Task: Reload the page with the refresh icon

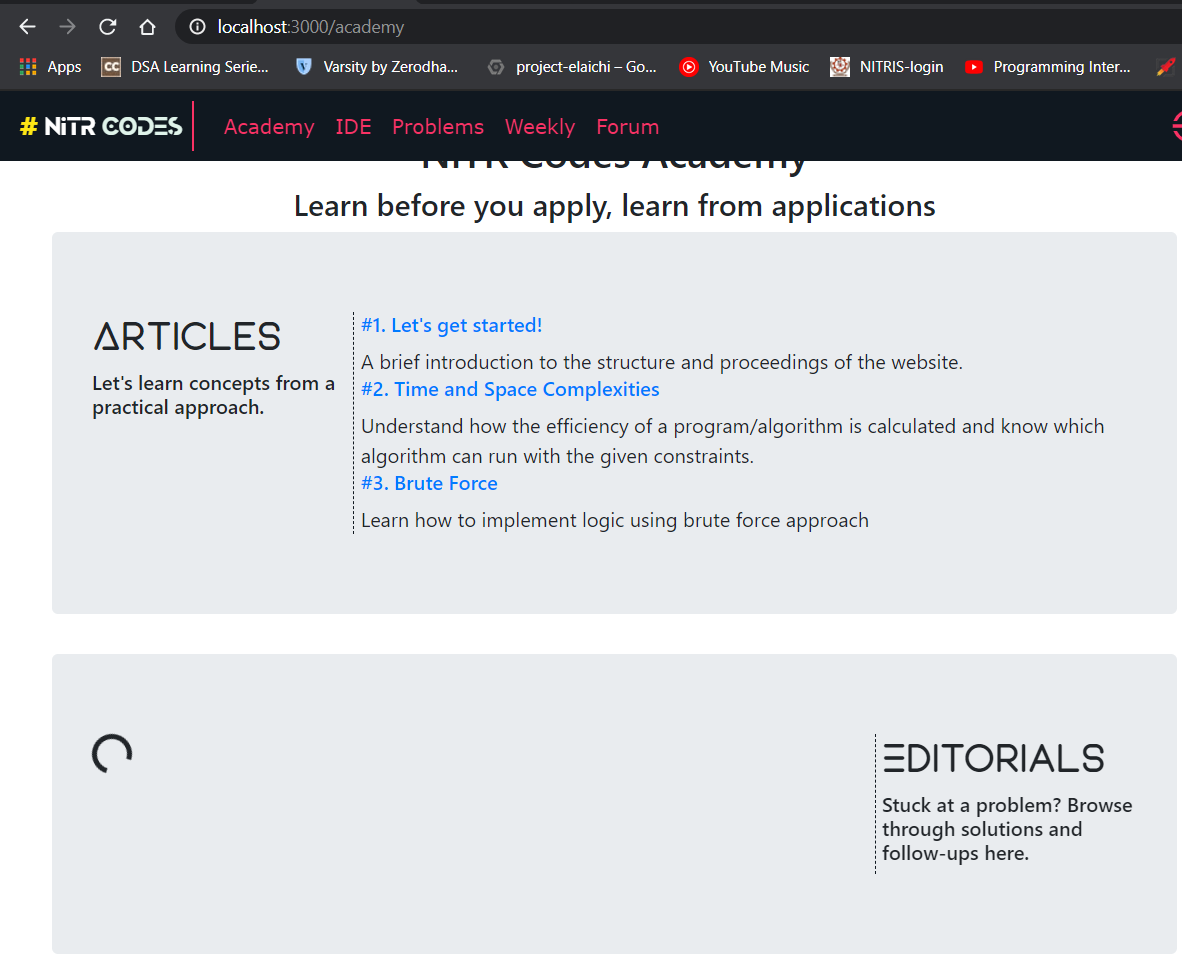Action: pyautogui.click(x=107, y=27)
